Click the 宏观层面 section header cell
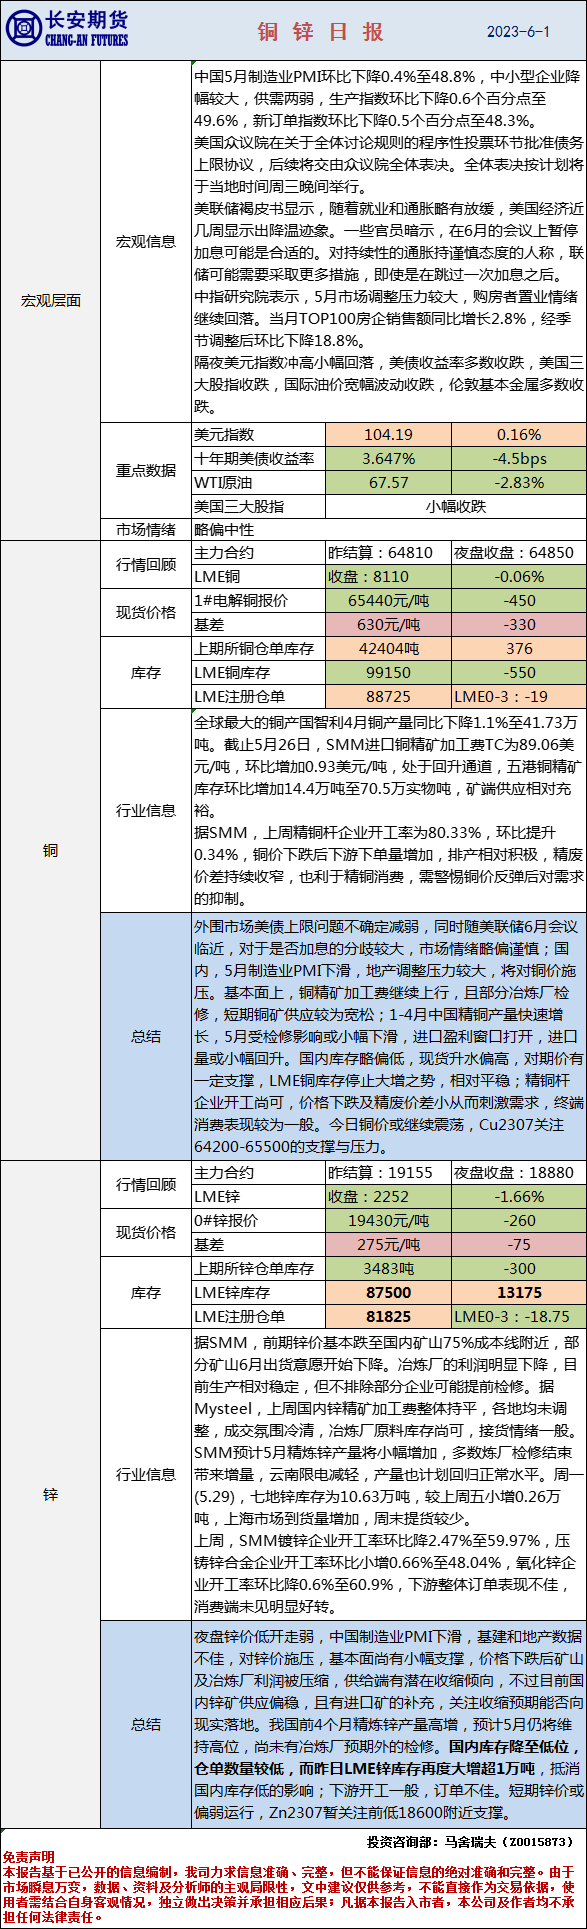 (x=50, y=300)
